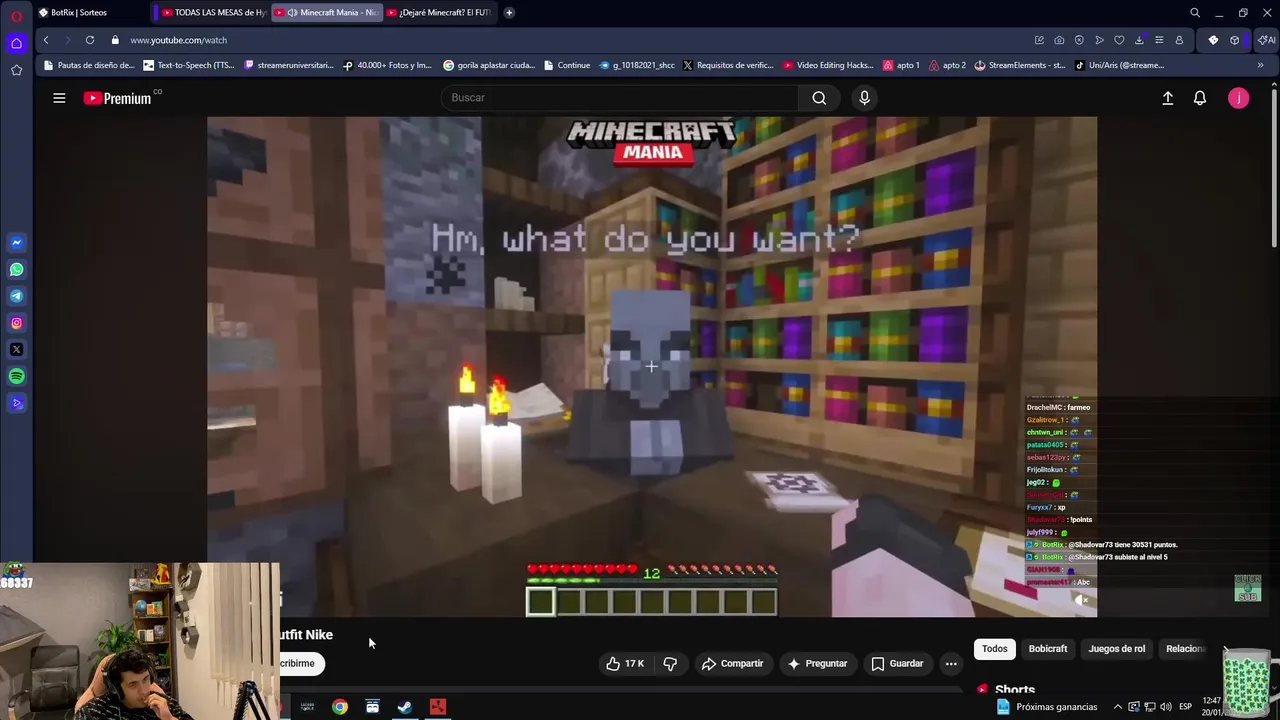Select the Bobicraft filter chip

(1048, 649)
